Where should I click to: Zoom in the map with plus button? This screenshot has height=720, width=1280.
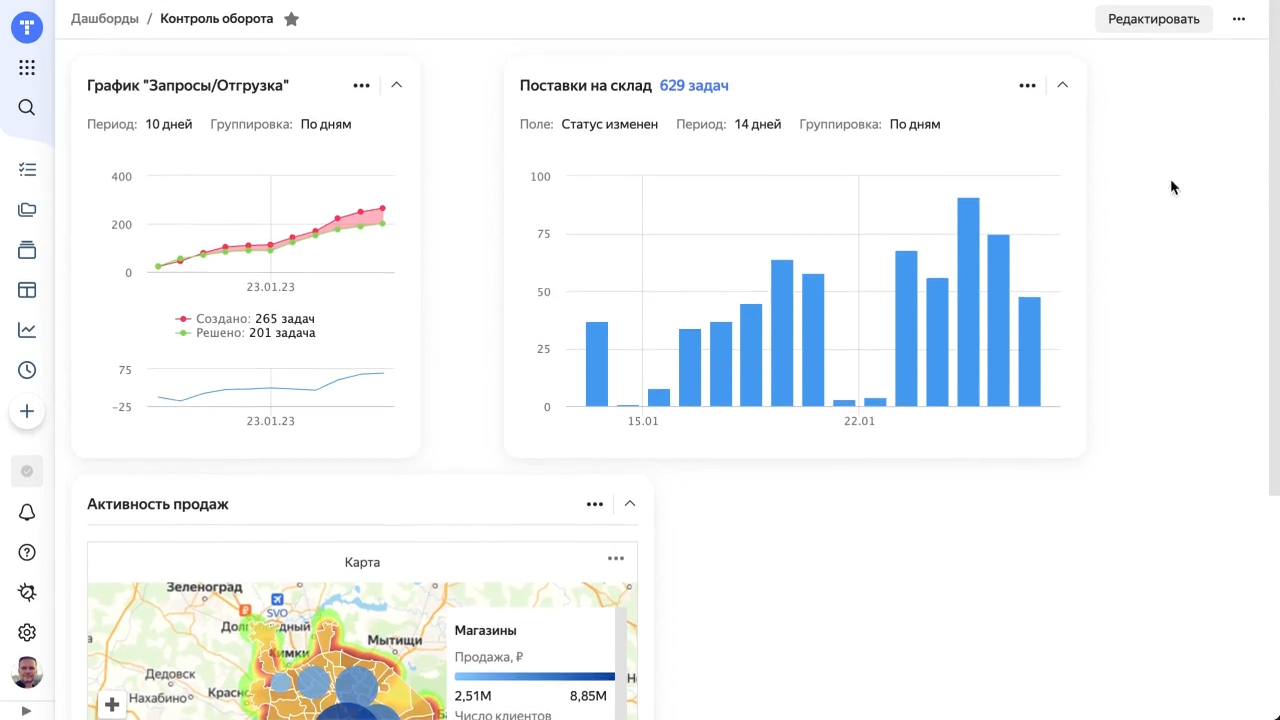tap(112, 705)
